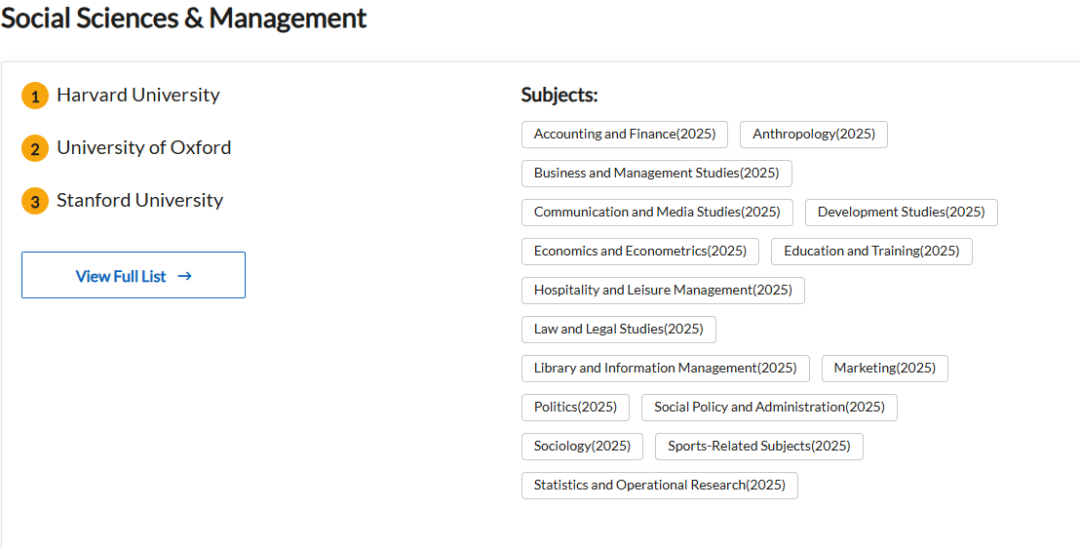Screen dimensions: 1080x548
Task: Open Hospitality and Leisure Management(2025)
Action: pyautogui.click(x=663, y=291)
